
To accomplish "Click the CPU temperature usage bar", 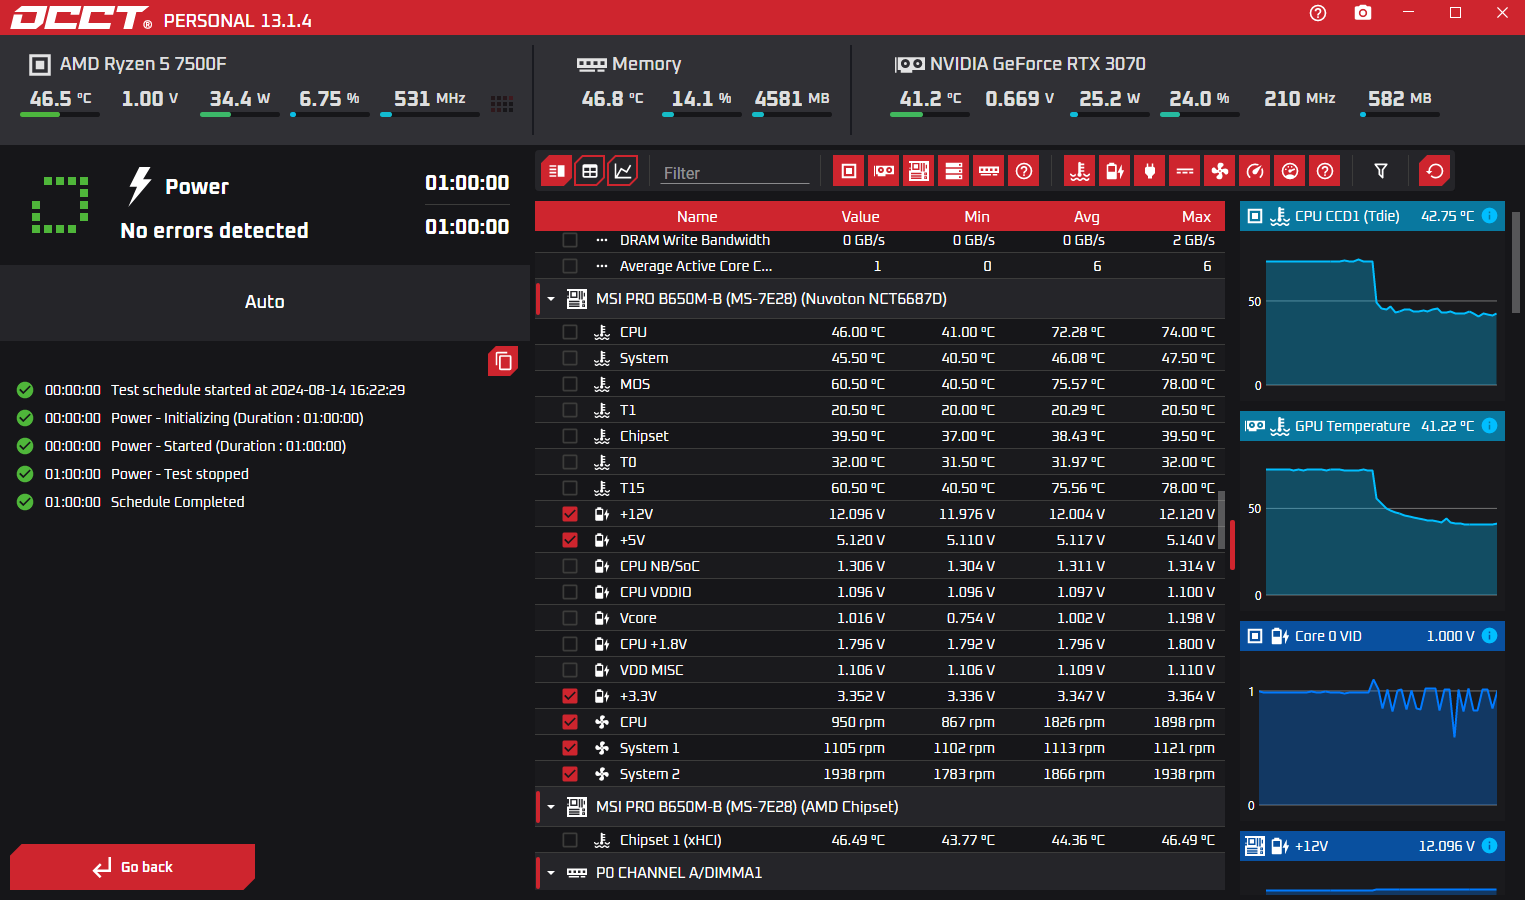I will point(60,115).
